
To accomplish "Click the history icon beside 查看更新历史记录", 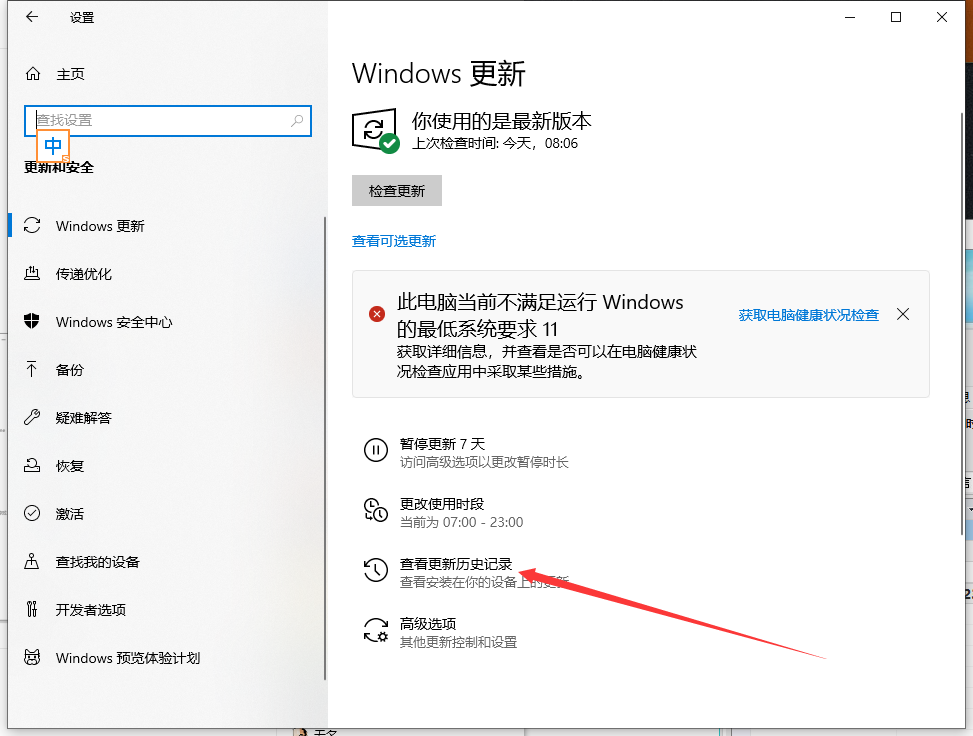I will tap(375, 570).
